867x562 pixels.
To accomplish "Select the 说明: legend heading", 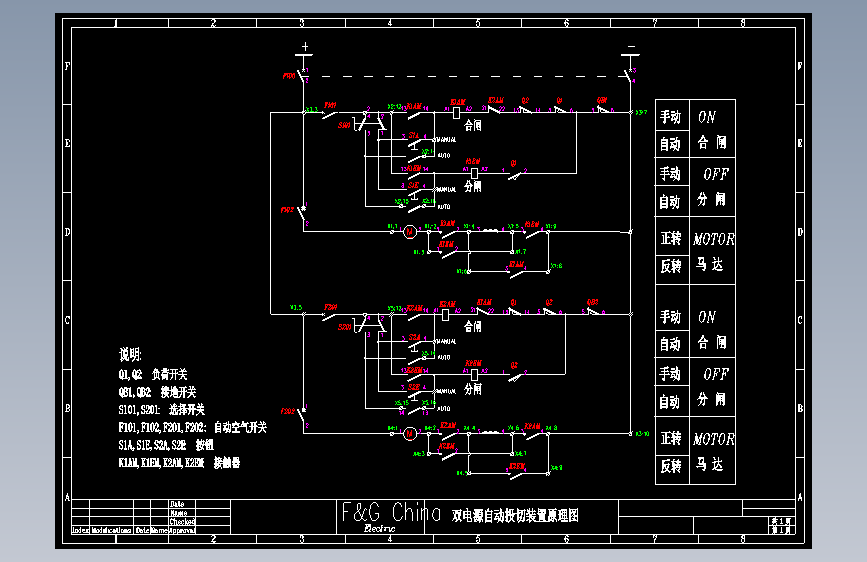I will [130, 355].
